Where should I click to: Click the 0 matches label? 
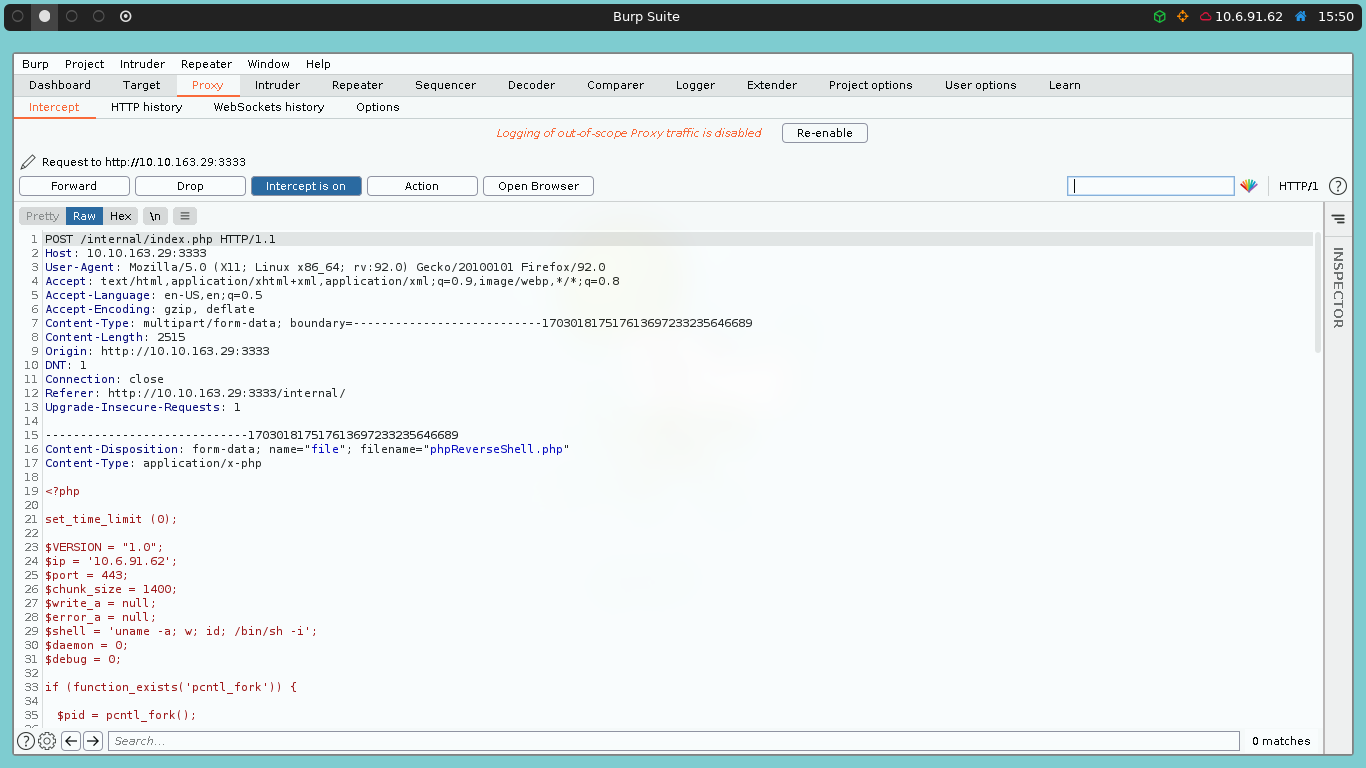[x=1281, y=741]
